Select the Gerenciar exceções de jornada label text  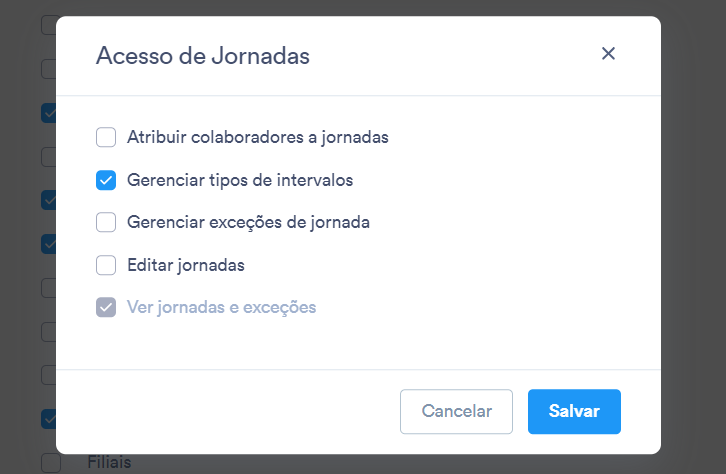tap(248, 223)
